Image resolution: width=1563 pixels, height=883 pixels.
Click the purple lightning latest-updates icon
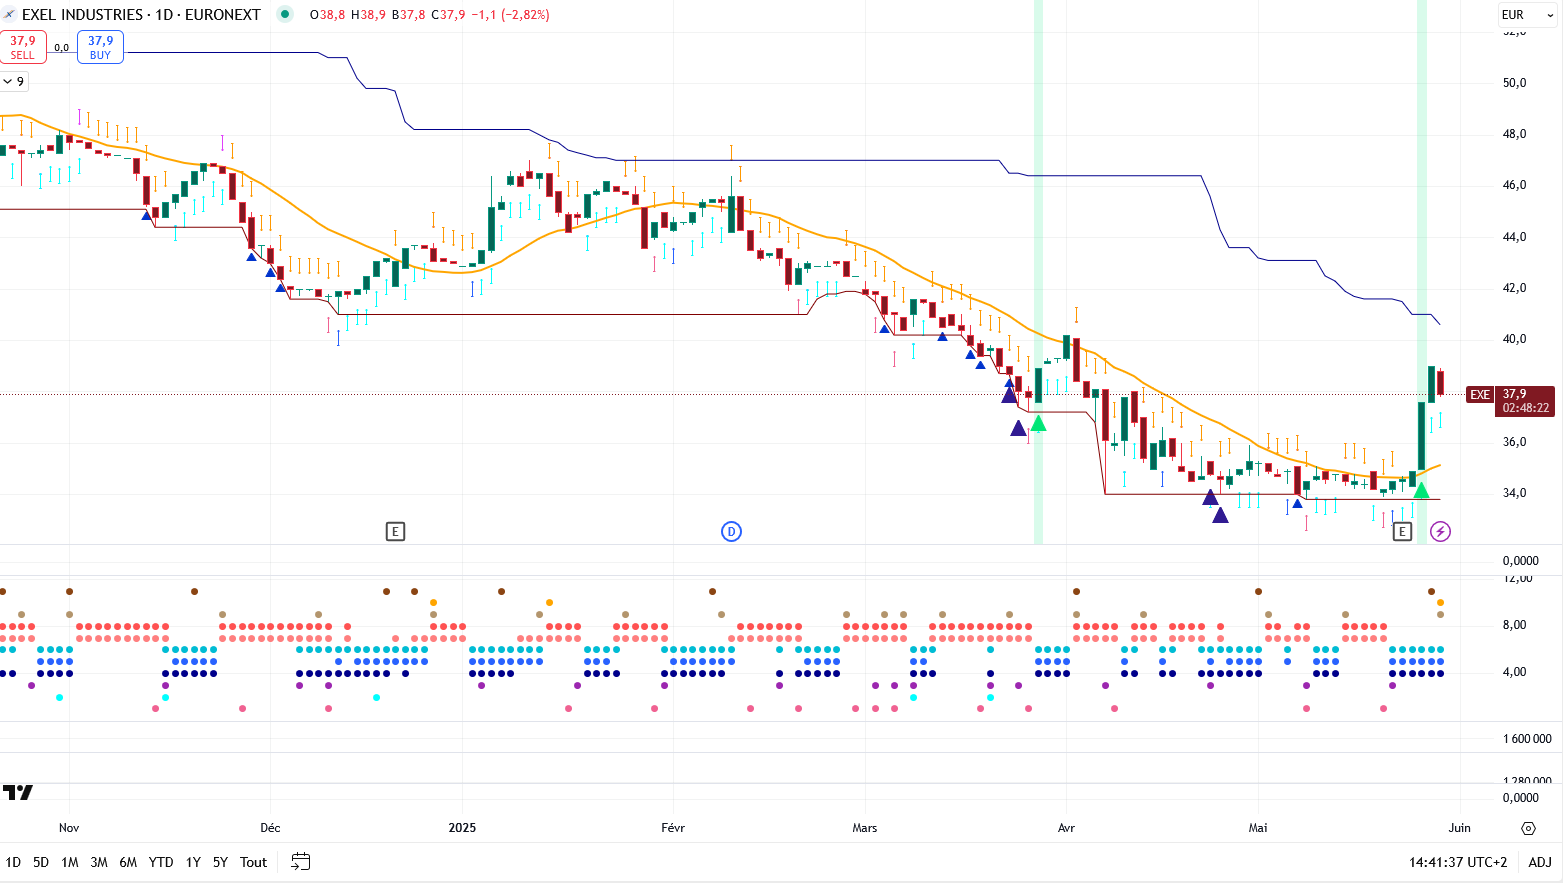1440,531
